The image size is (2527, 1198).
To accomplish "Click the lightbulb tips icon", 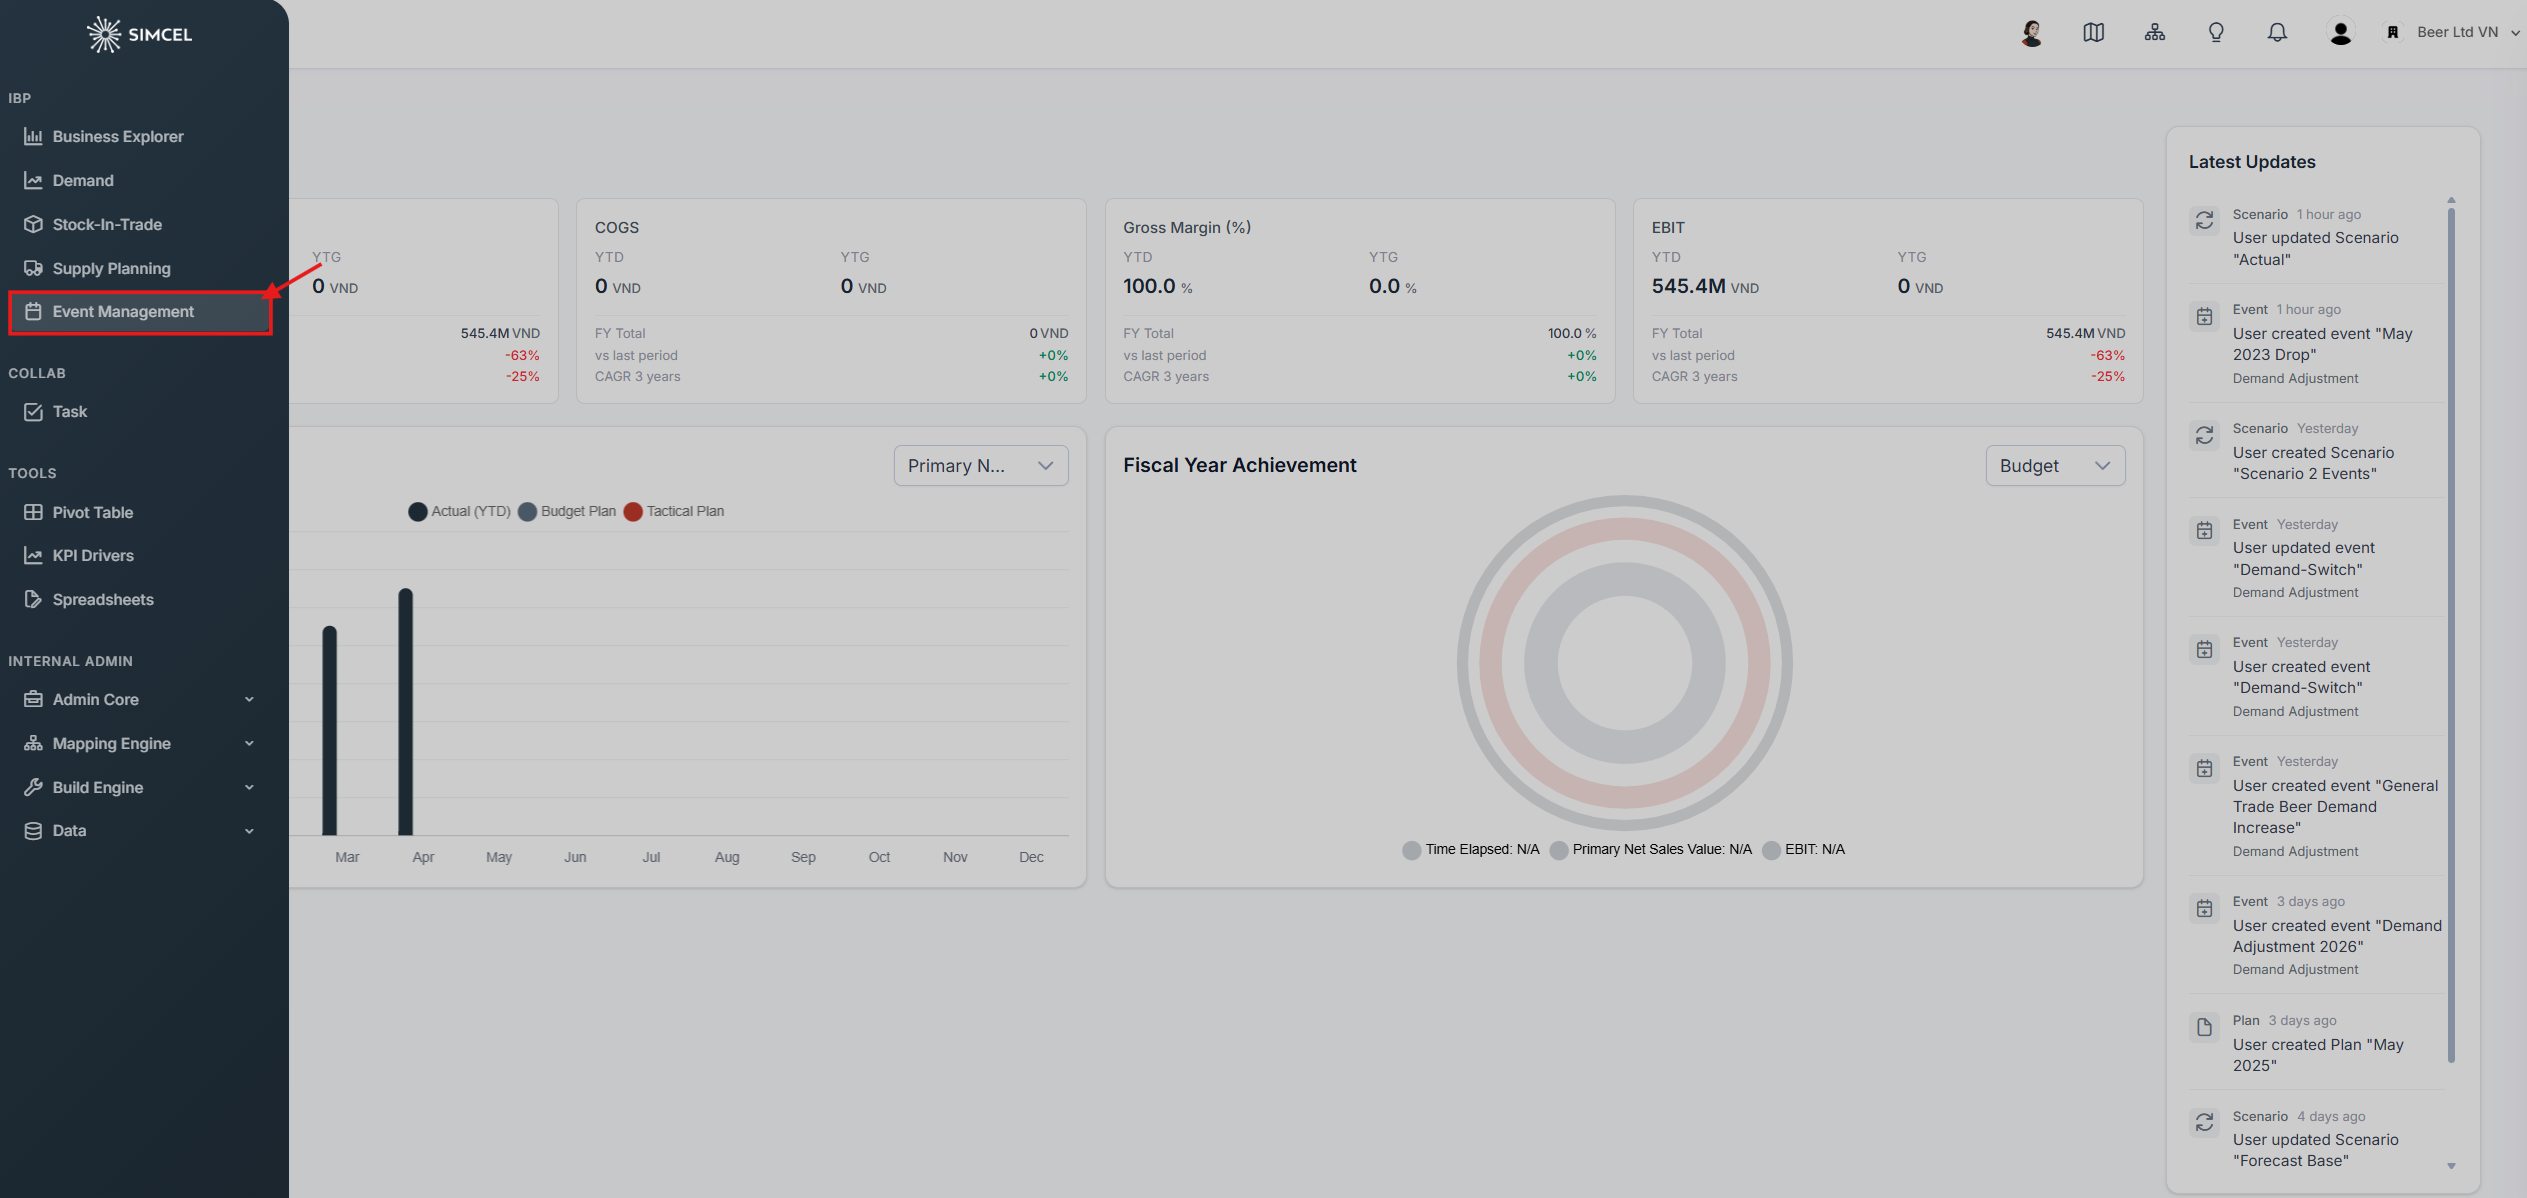I will [2216, 33].
